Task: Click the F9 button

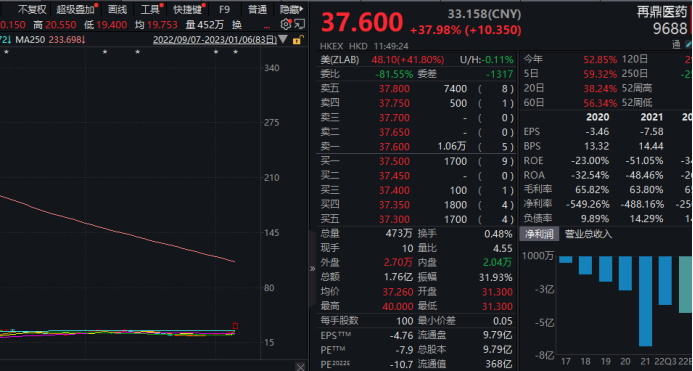Action: [x=225, y=9]
